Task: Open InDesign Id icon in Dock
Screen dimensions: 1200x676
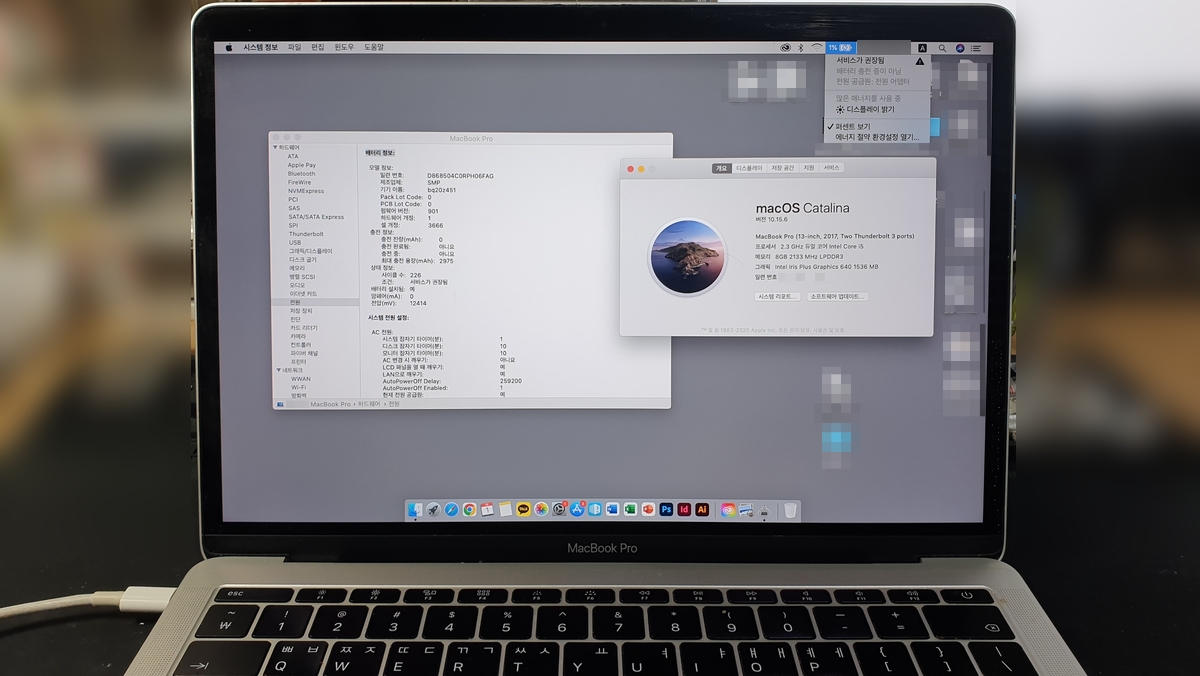Action: coord(684,510)
